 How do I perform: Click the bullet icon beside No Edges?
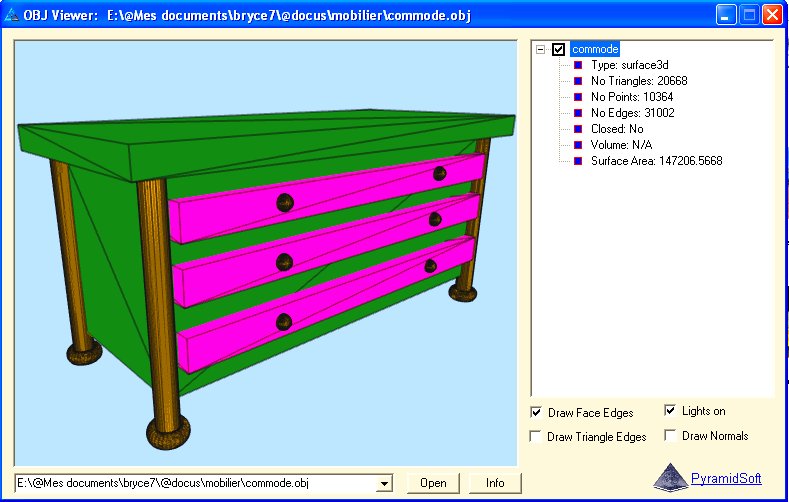point(578,113)
